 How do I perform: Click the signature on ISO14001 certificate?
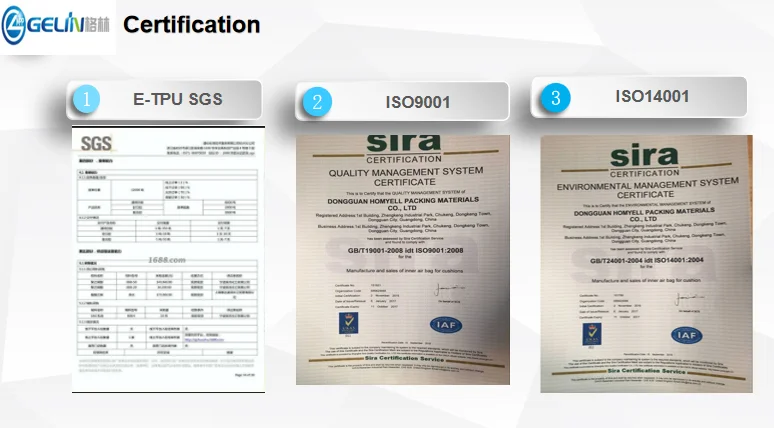[x=689, y=299]
